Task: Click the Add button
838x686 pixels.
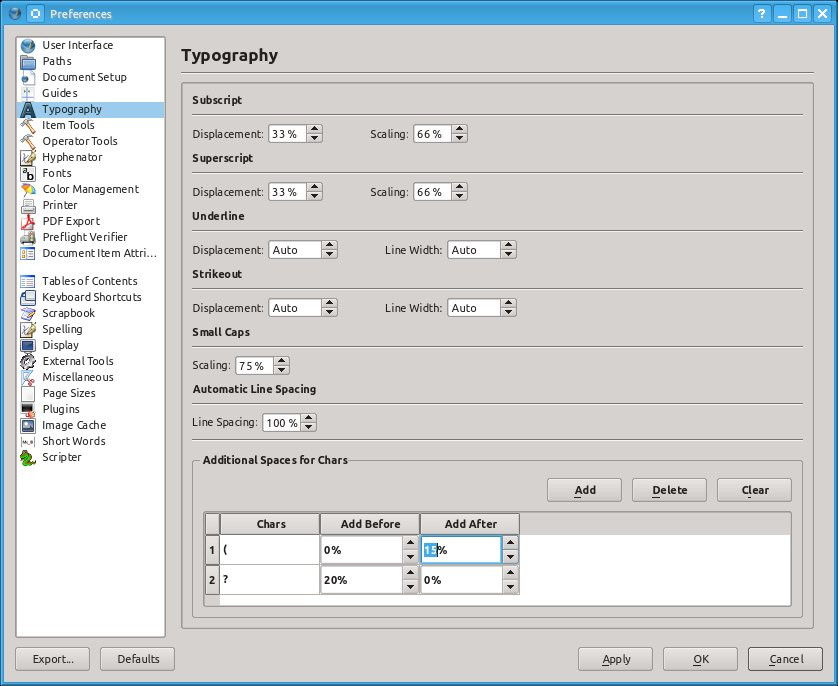Action: pos(585,490)
